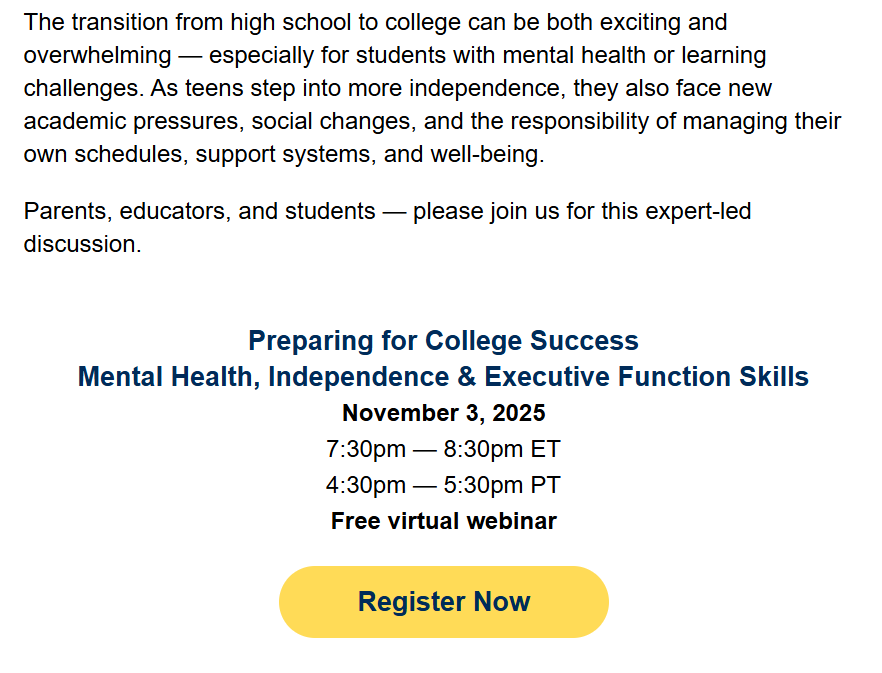Select the Mental Health, Independence & Executive Function subtitle

[443, 377]
